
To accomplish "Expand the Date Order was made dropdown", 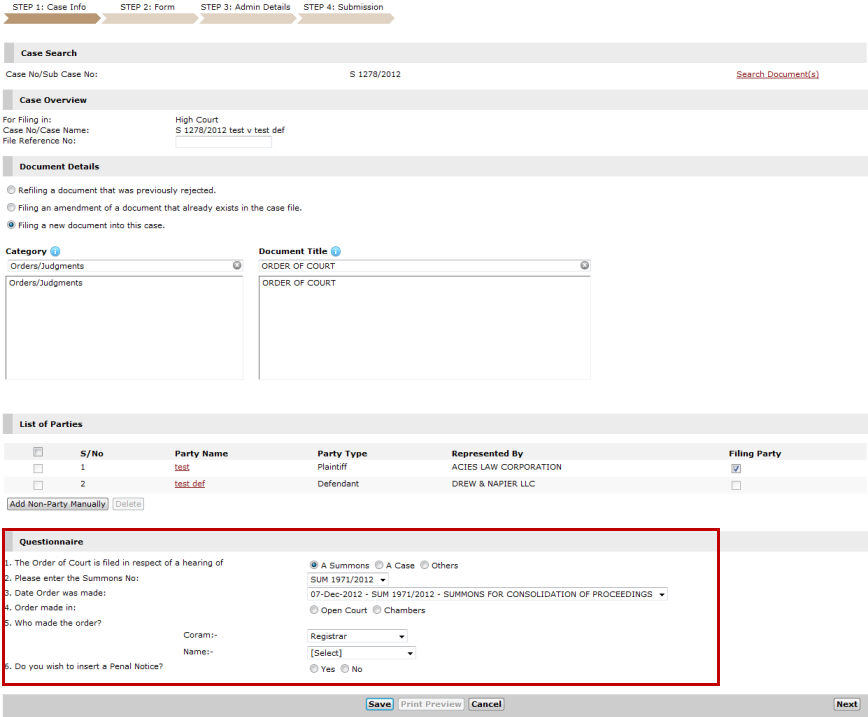I will (488, 594).
